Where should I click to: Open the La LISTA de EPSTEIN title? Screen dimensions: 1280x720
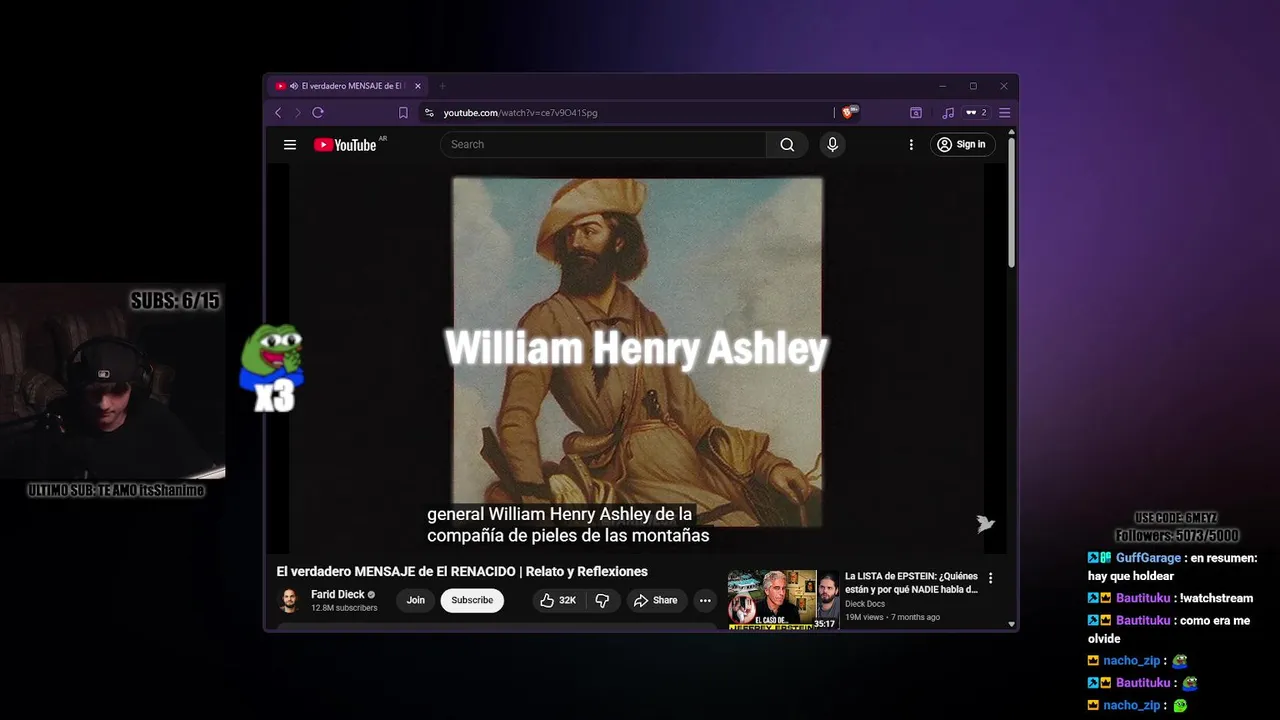coord(911,583)
